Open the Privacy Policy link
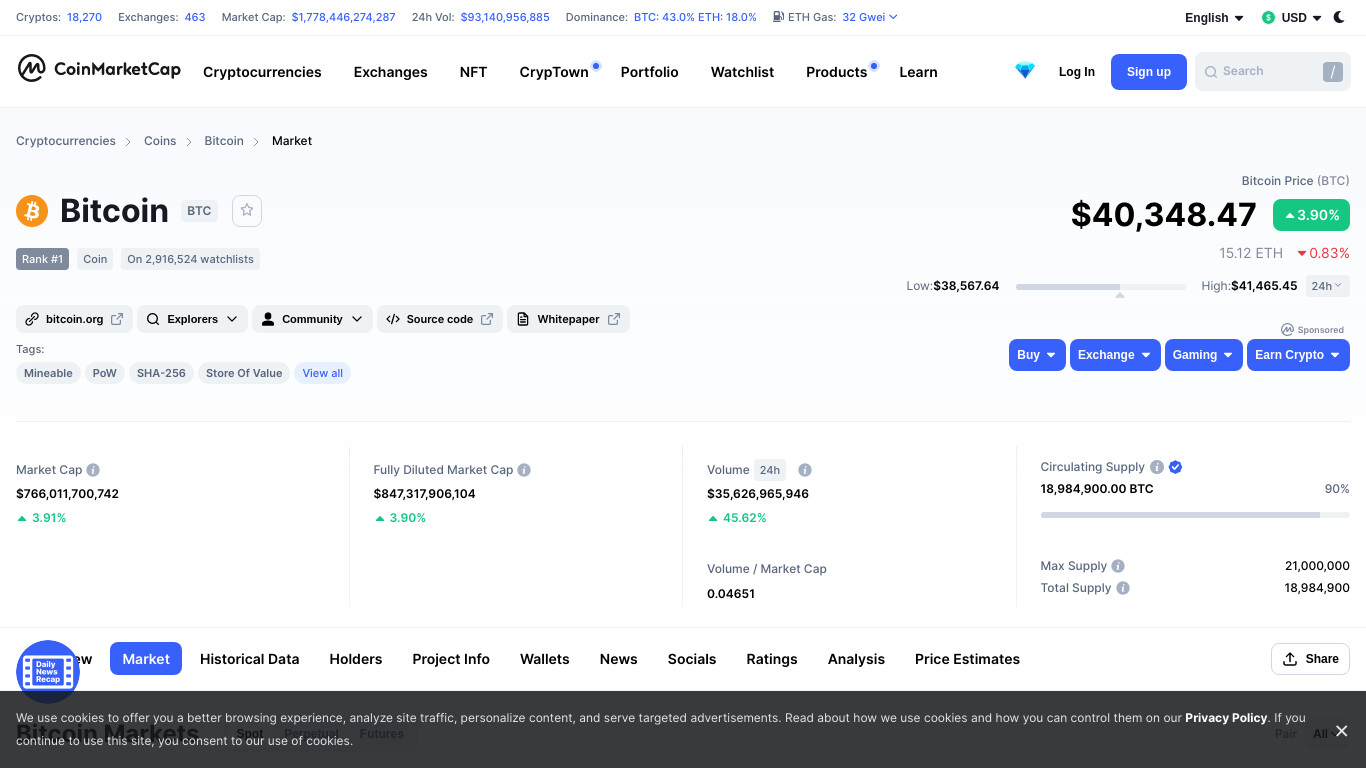 (1226, 718)
